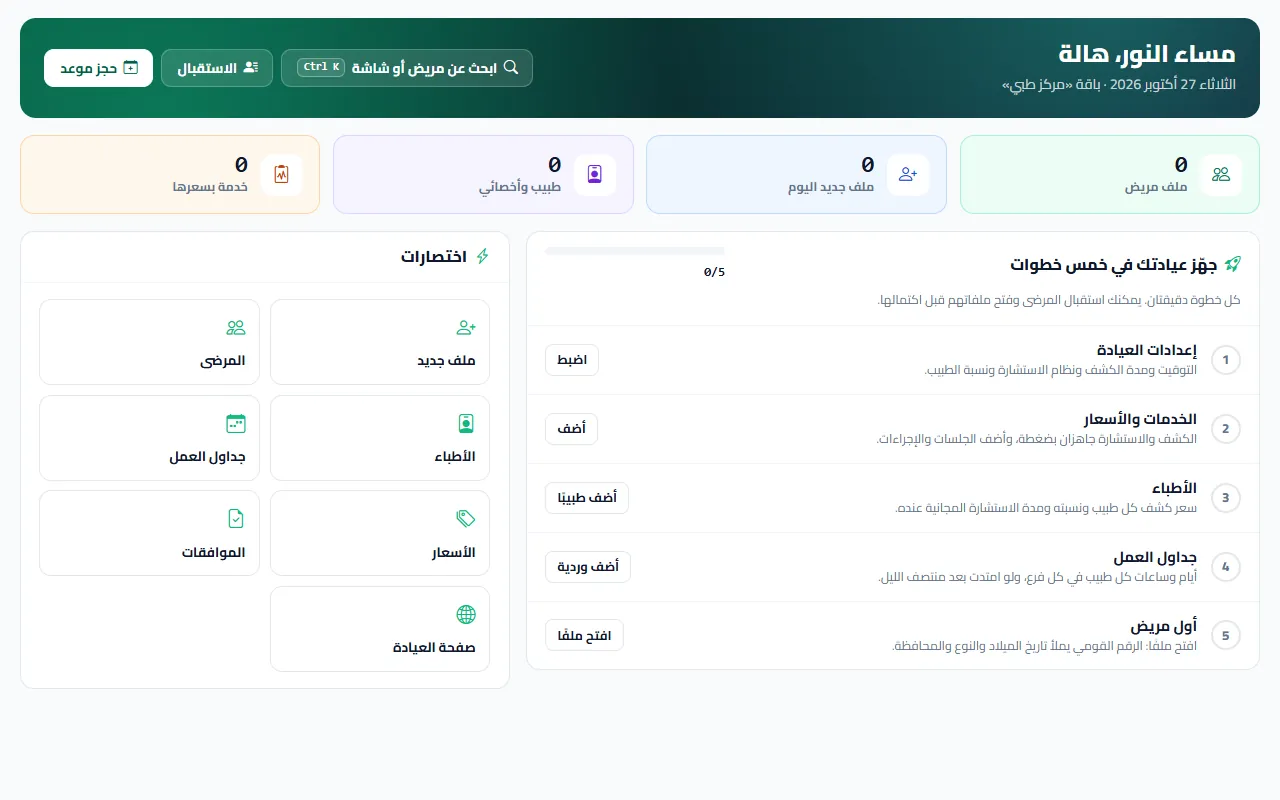Click the patients group icon on ملف مريض card
Viewport: 1280px width, 800px height.
click(x=1221, y=174)
